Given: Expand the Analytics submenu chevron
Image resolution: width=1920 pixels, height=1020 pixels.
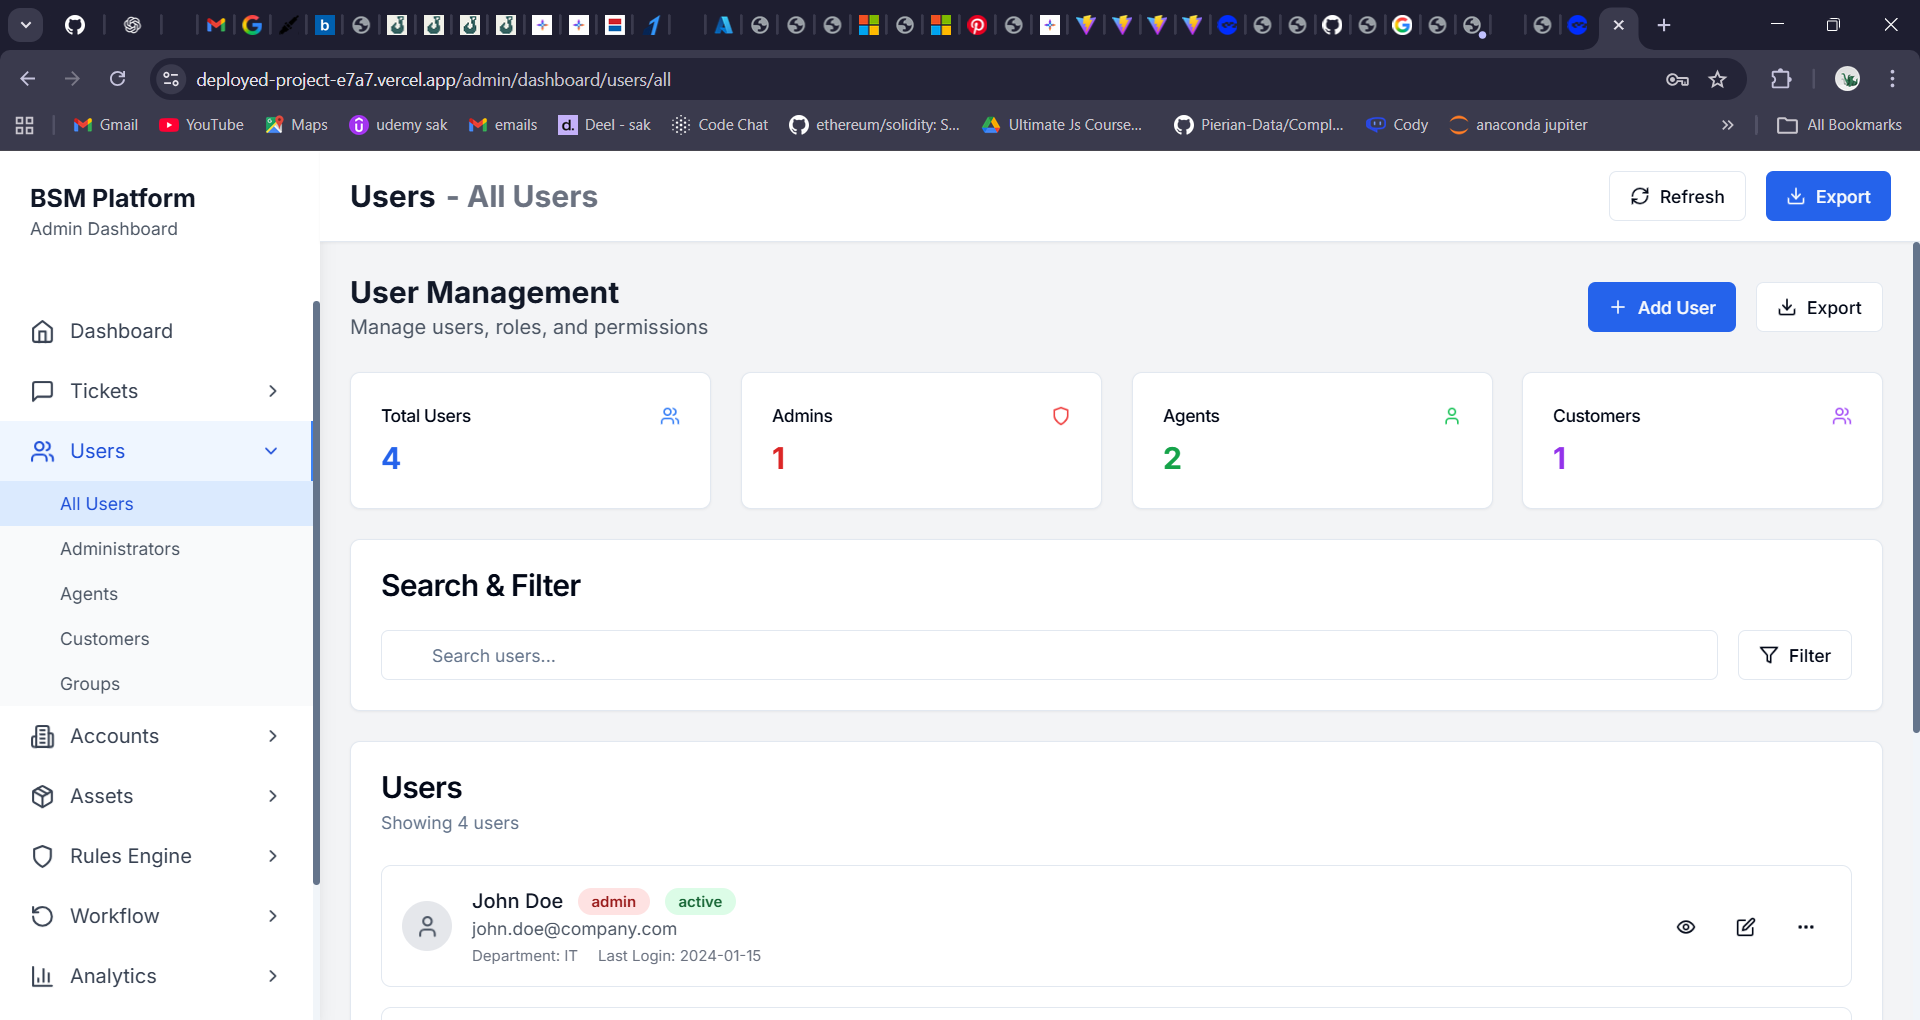Looking at the screenshot, I should pos(273,976).
